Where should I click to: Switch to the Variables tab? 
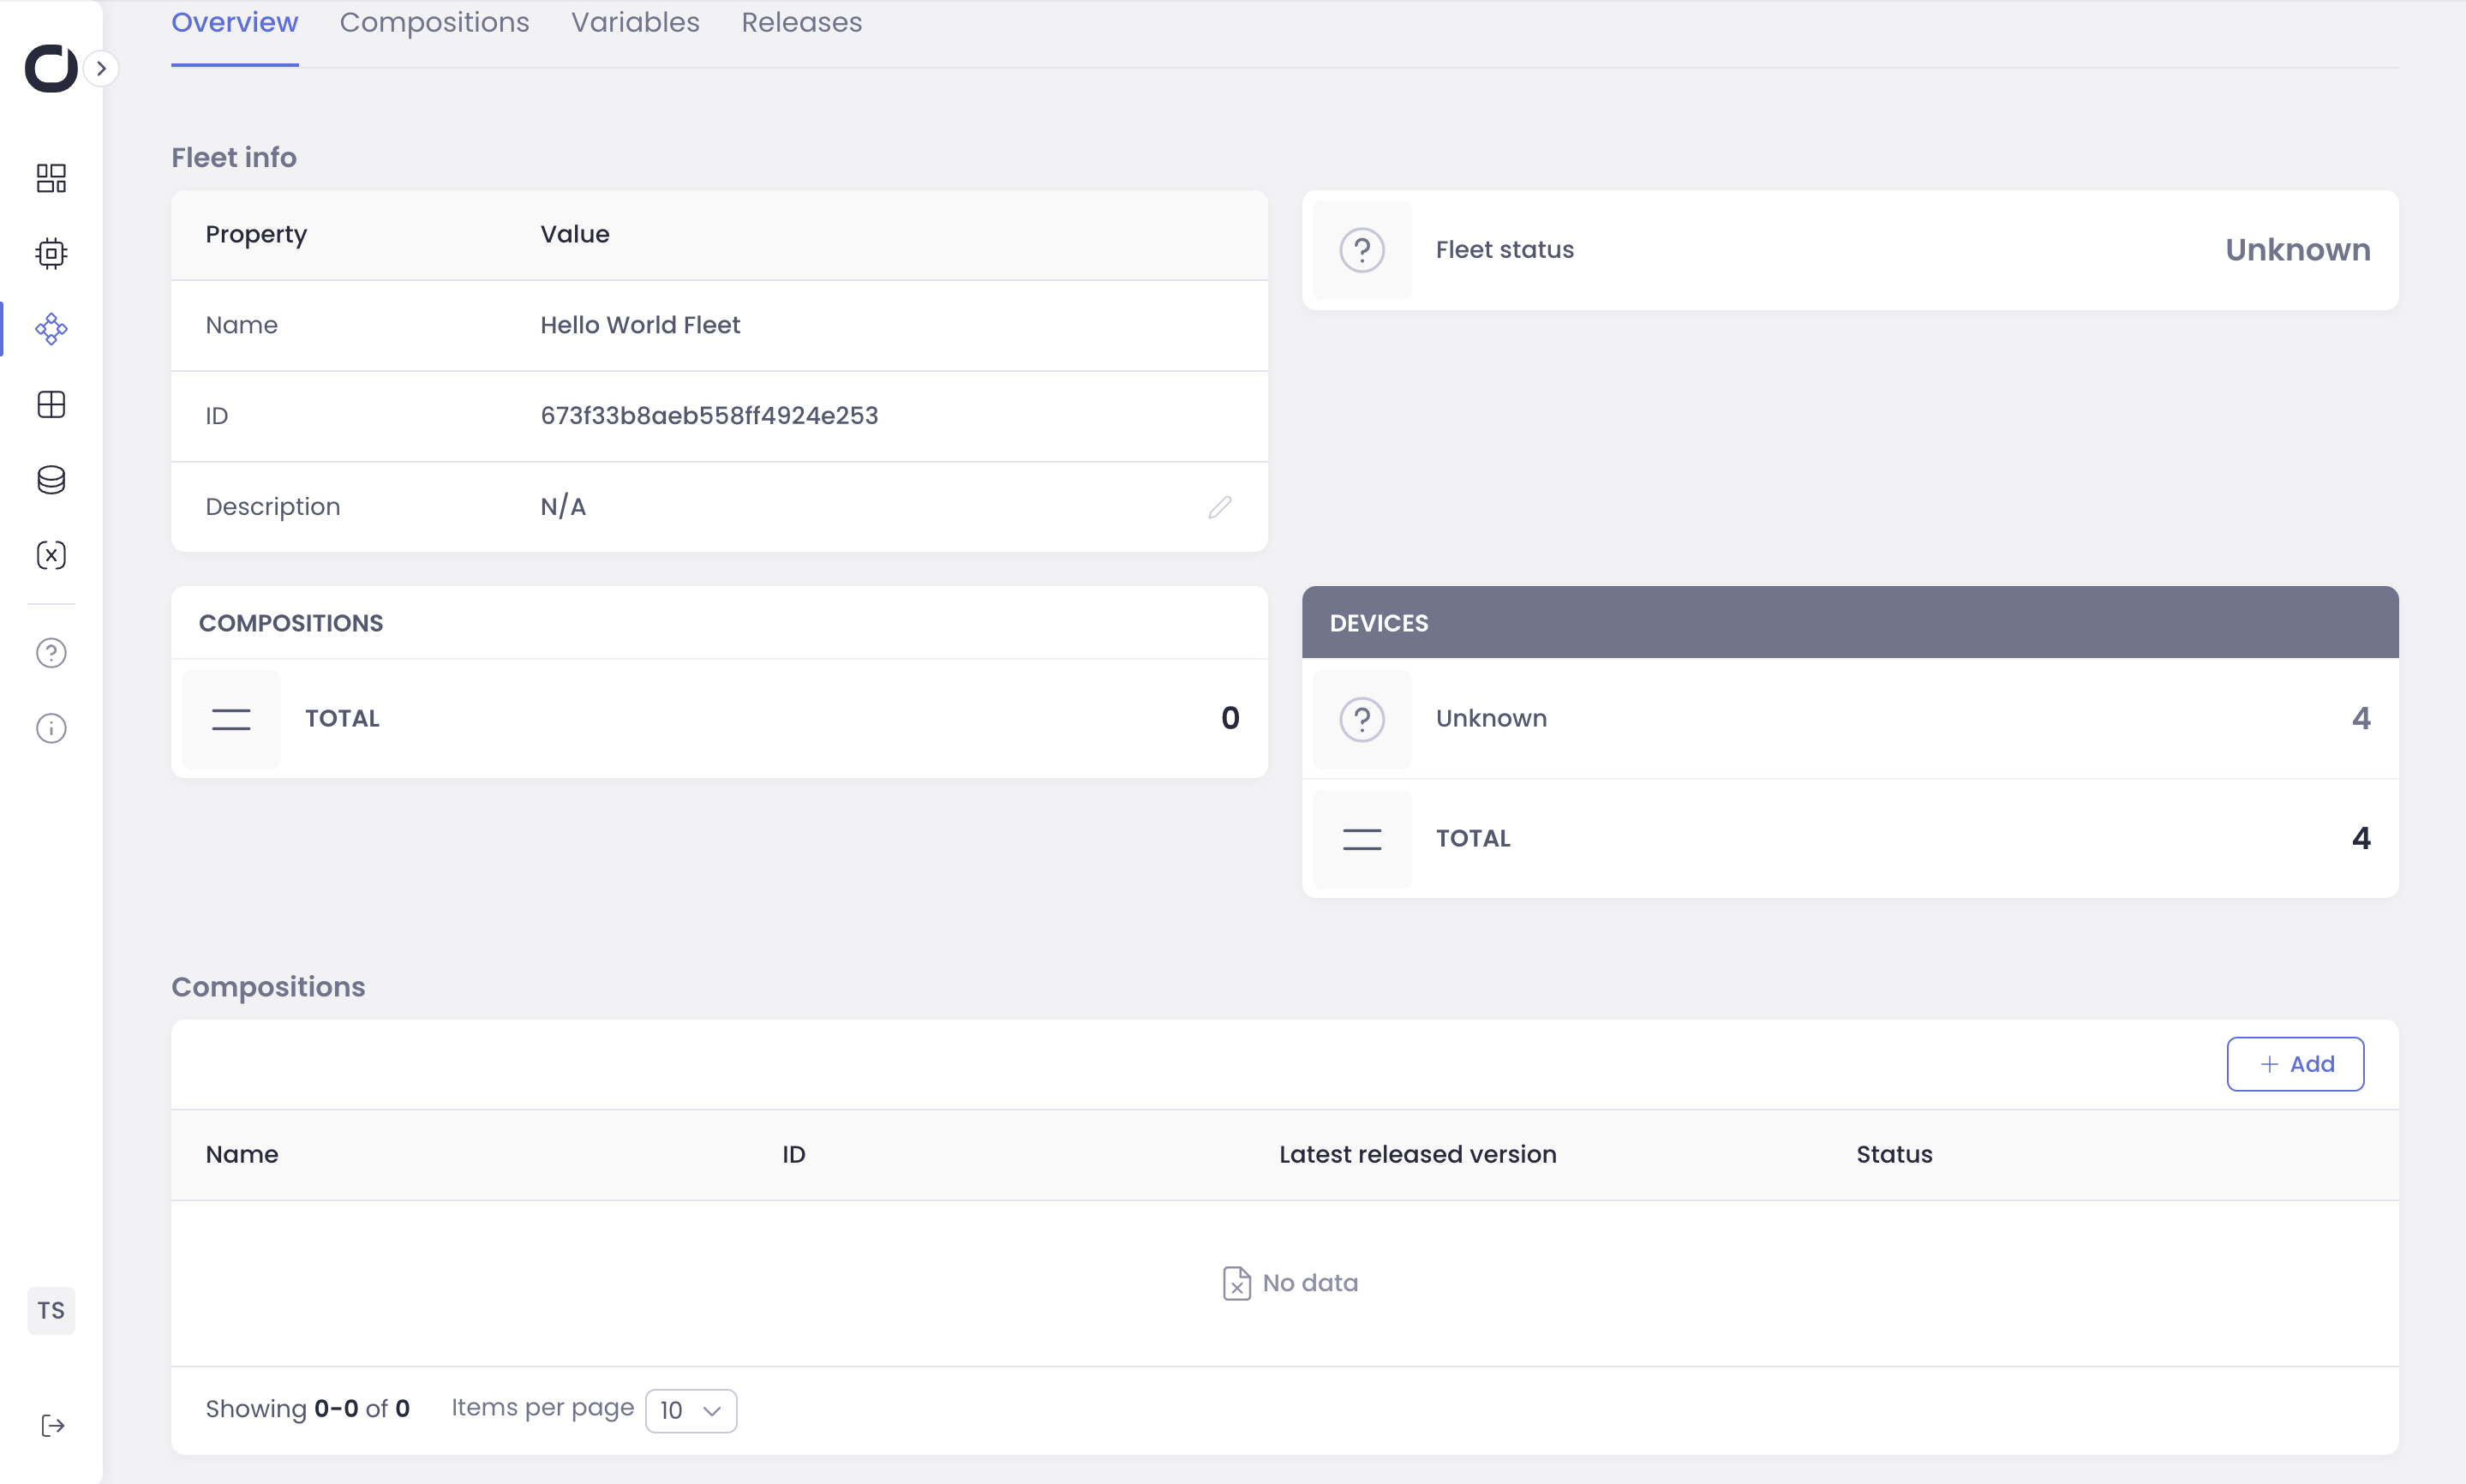point(635,23)
